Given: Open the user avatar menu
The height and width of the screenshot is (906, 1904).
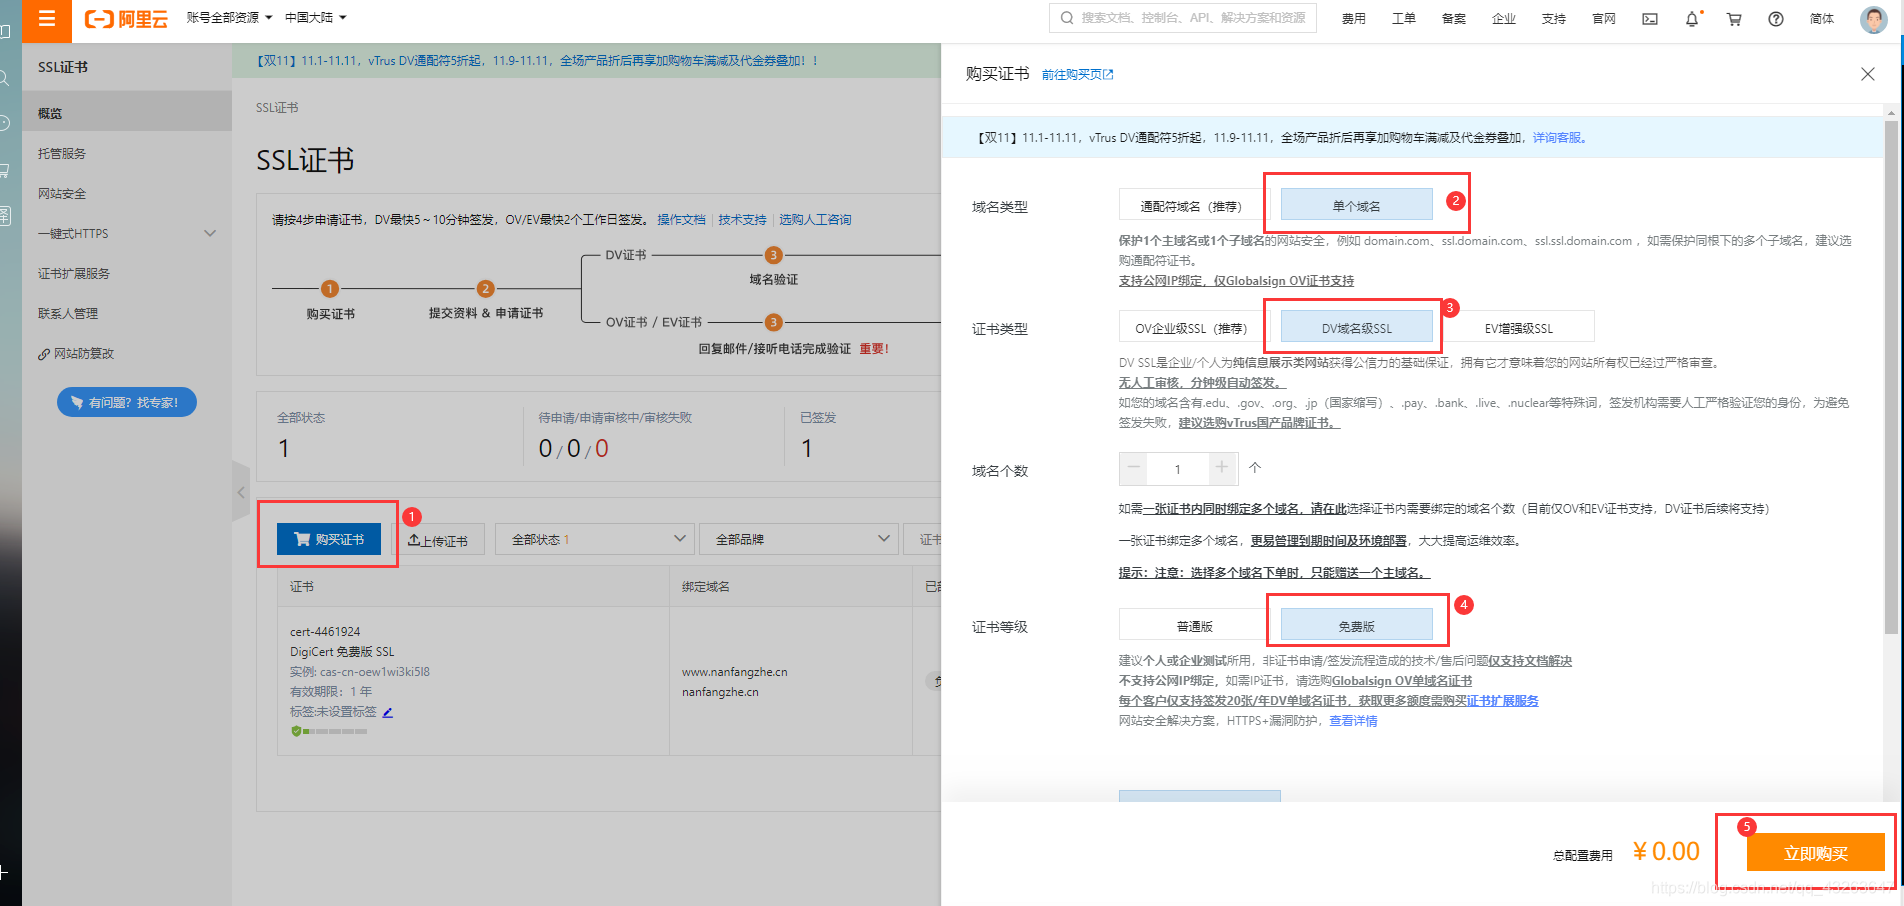Looking at the screenshot, I should pyautogui.click(x=1873, y=19).
